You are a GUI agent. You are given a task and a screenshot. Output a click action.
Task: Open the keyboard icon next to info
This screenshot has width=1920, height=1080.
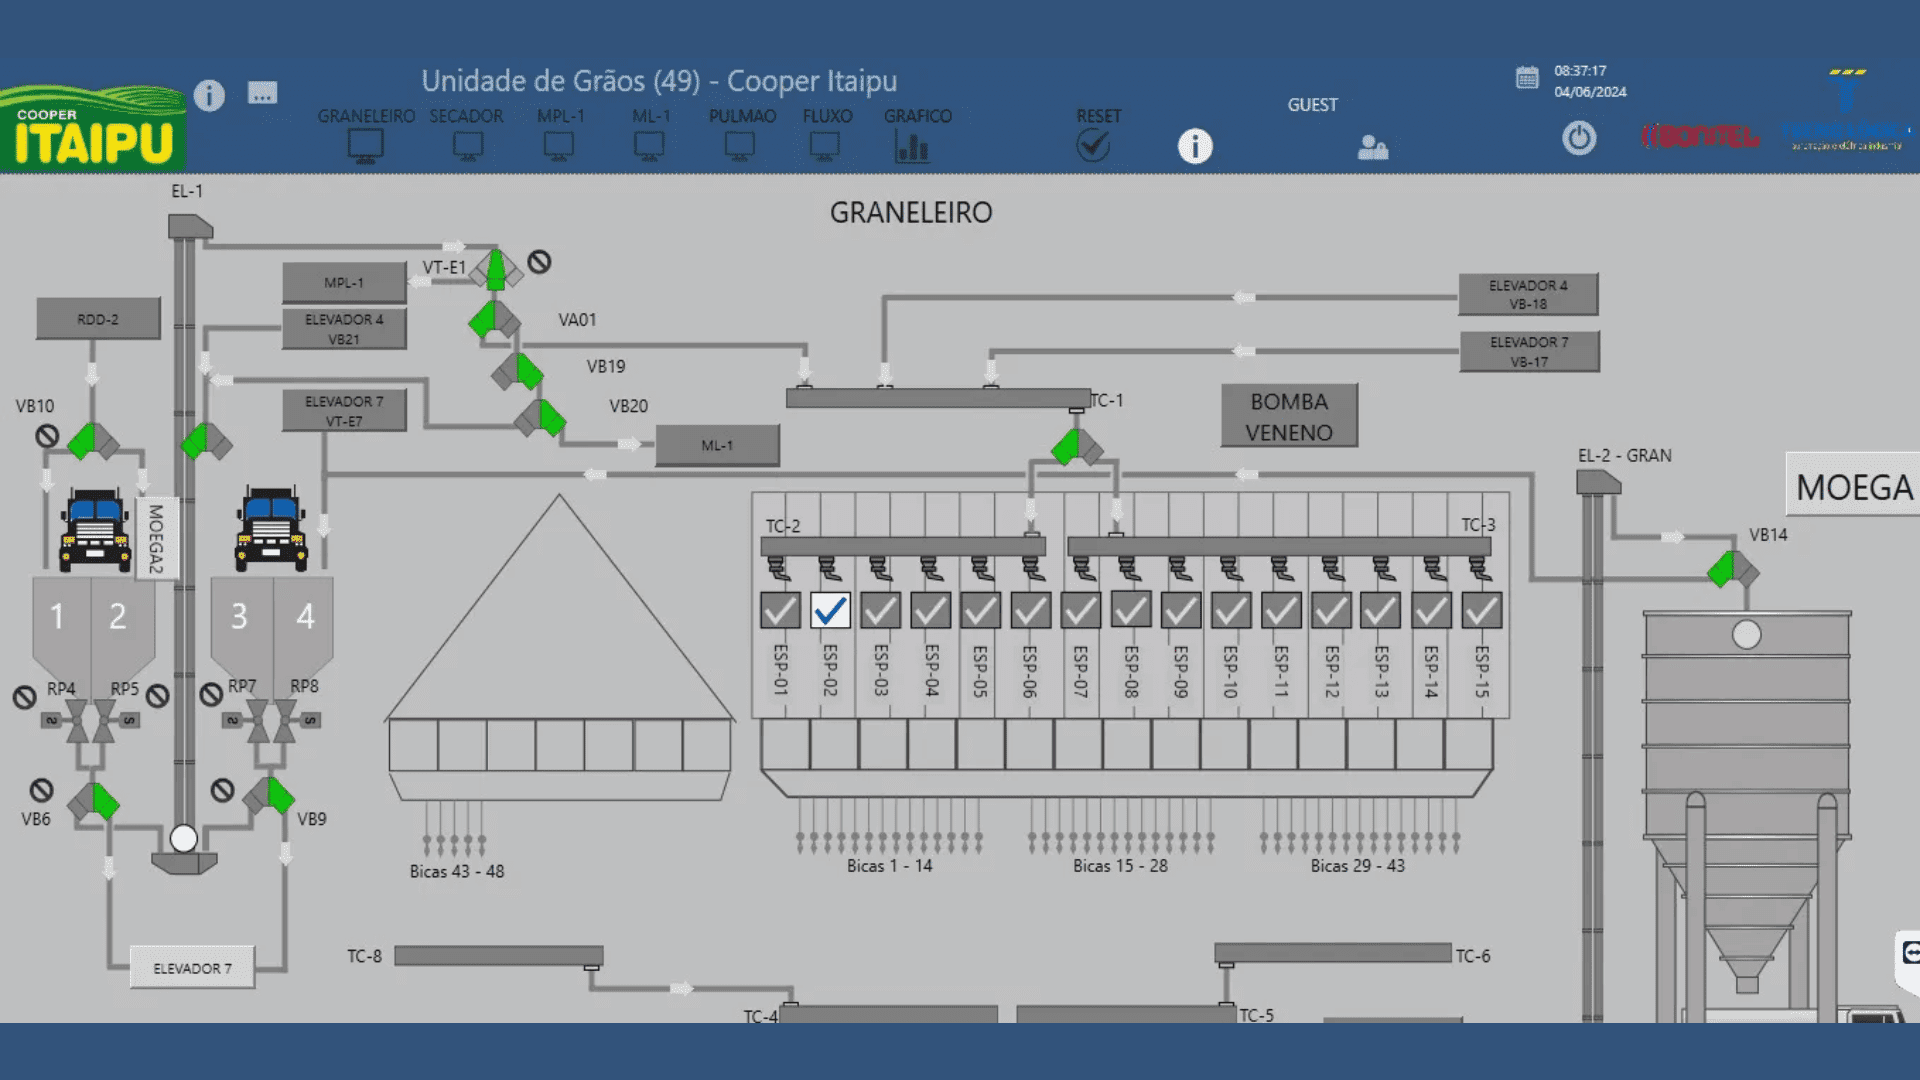pyautogui.click(x=262, y=93)
